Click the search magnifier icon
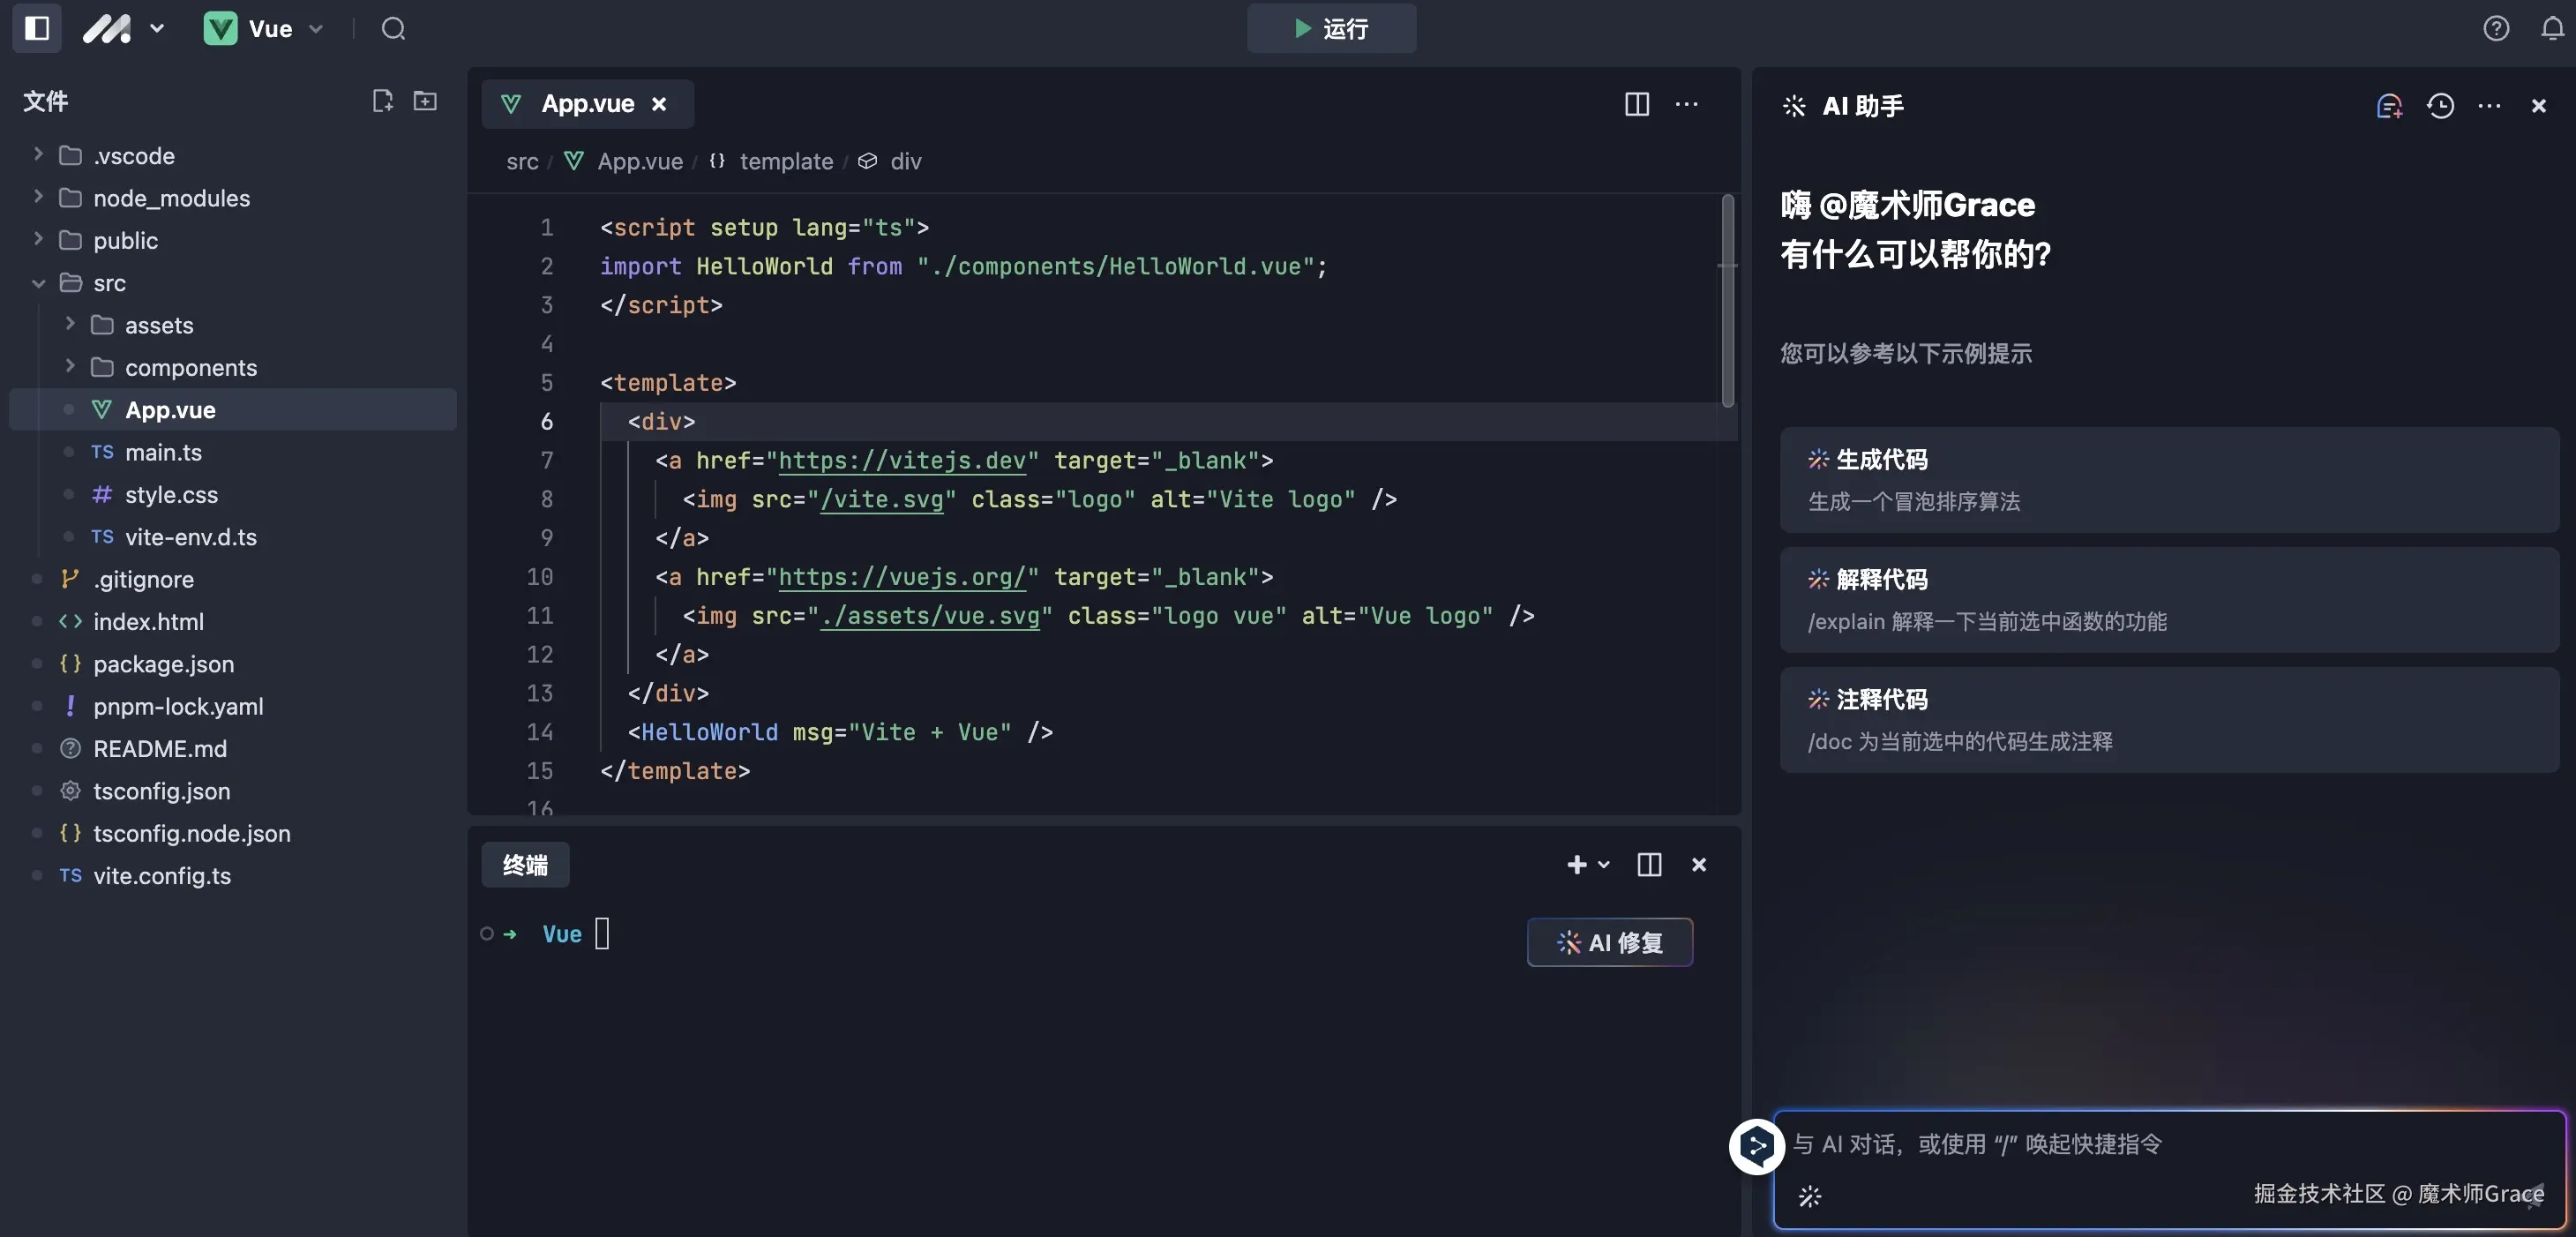The image size is (2576, 1237). point(393,28)
